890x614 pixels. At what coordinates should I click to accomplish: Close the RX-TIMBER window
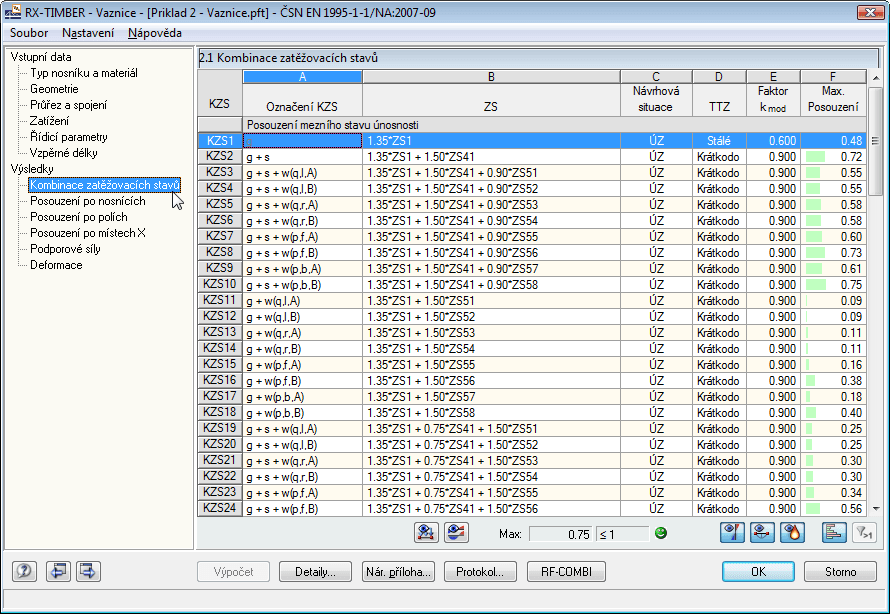(870, 12)
